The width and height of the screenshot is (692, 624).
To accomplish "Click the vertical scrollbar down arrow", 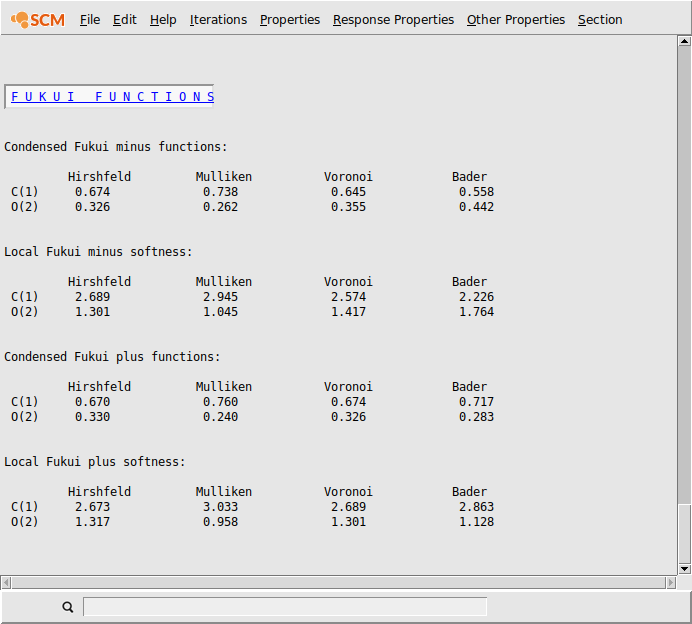I will tap(684, 569).
